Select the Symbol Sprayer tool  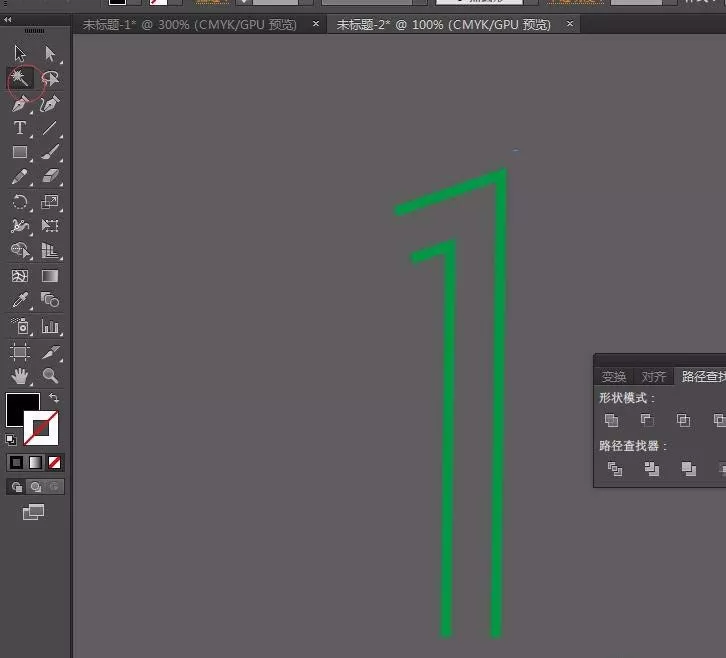(x=20, y=326)
